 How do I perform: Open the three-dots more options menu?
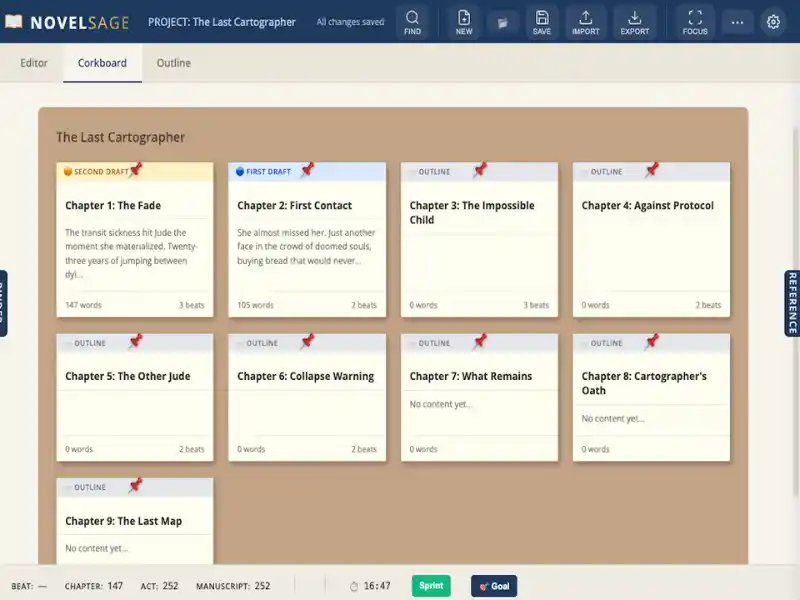coord(737,22)
